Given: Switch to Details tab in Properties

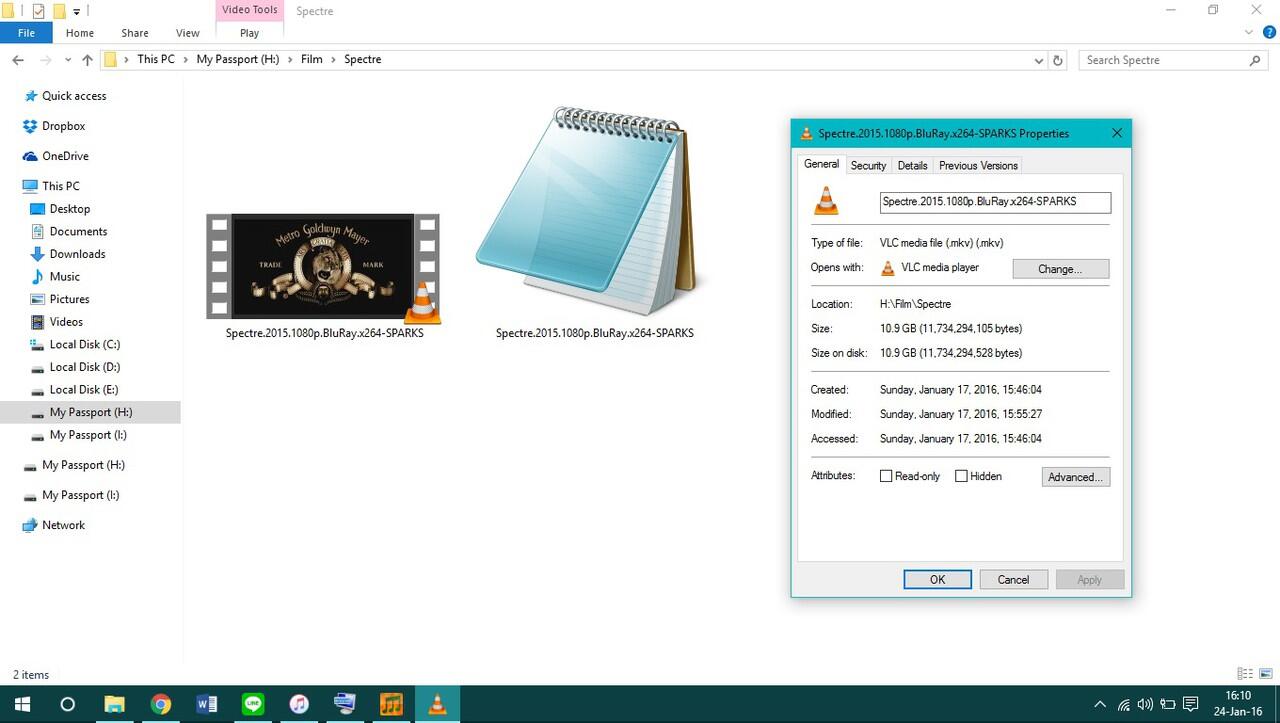Looking at the screenshot, I should coord(912,166).
